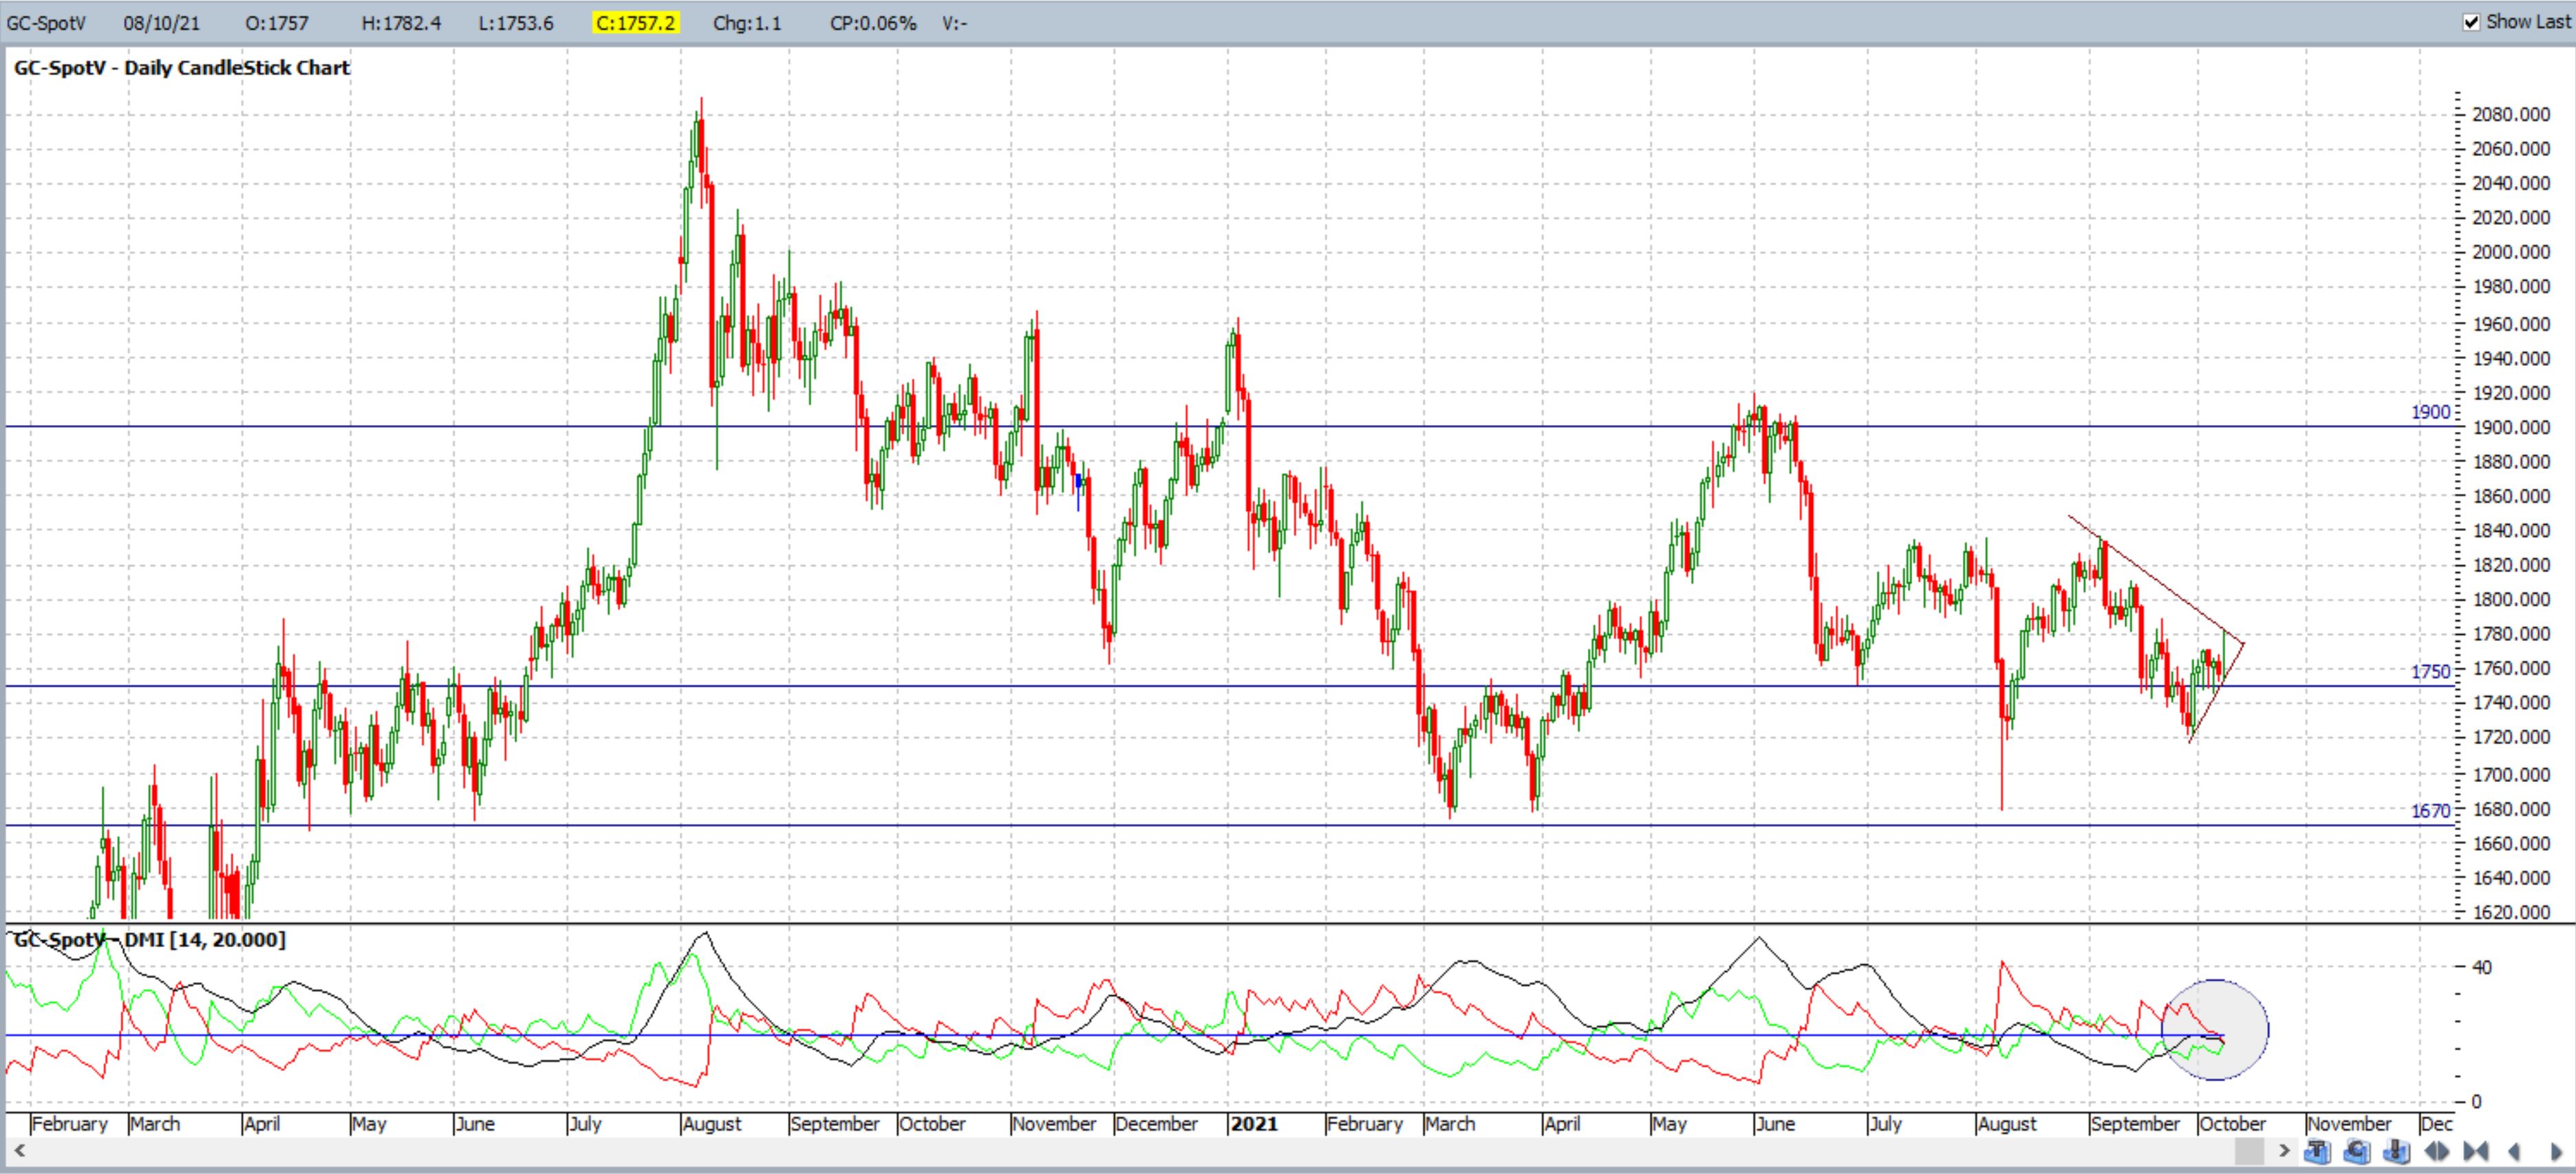
Task: Click the November label at the axis right end
Action: (x=2350, y=1124)
